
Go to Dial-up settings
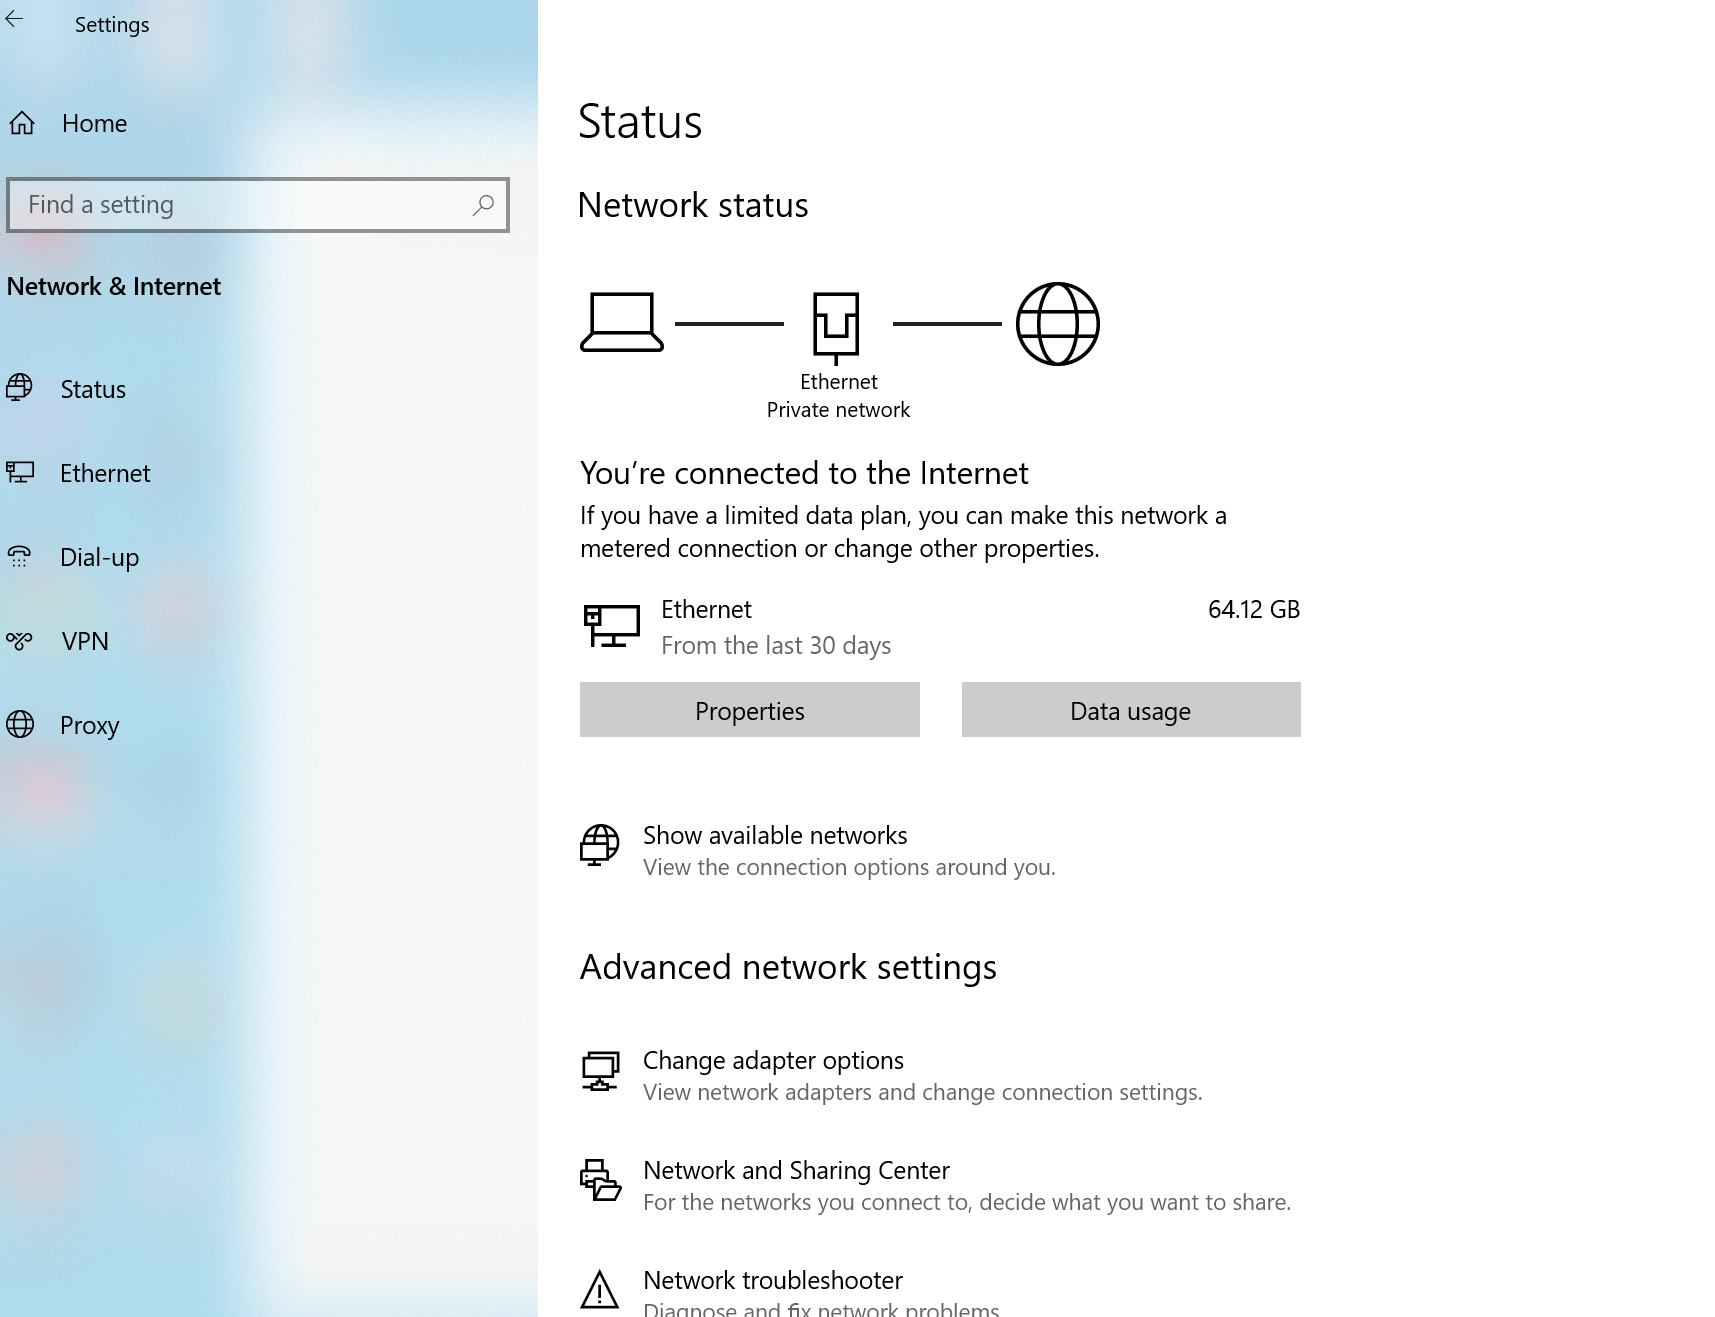(x=99, y=557)
